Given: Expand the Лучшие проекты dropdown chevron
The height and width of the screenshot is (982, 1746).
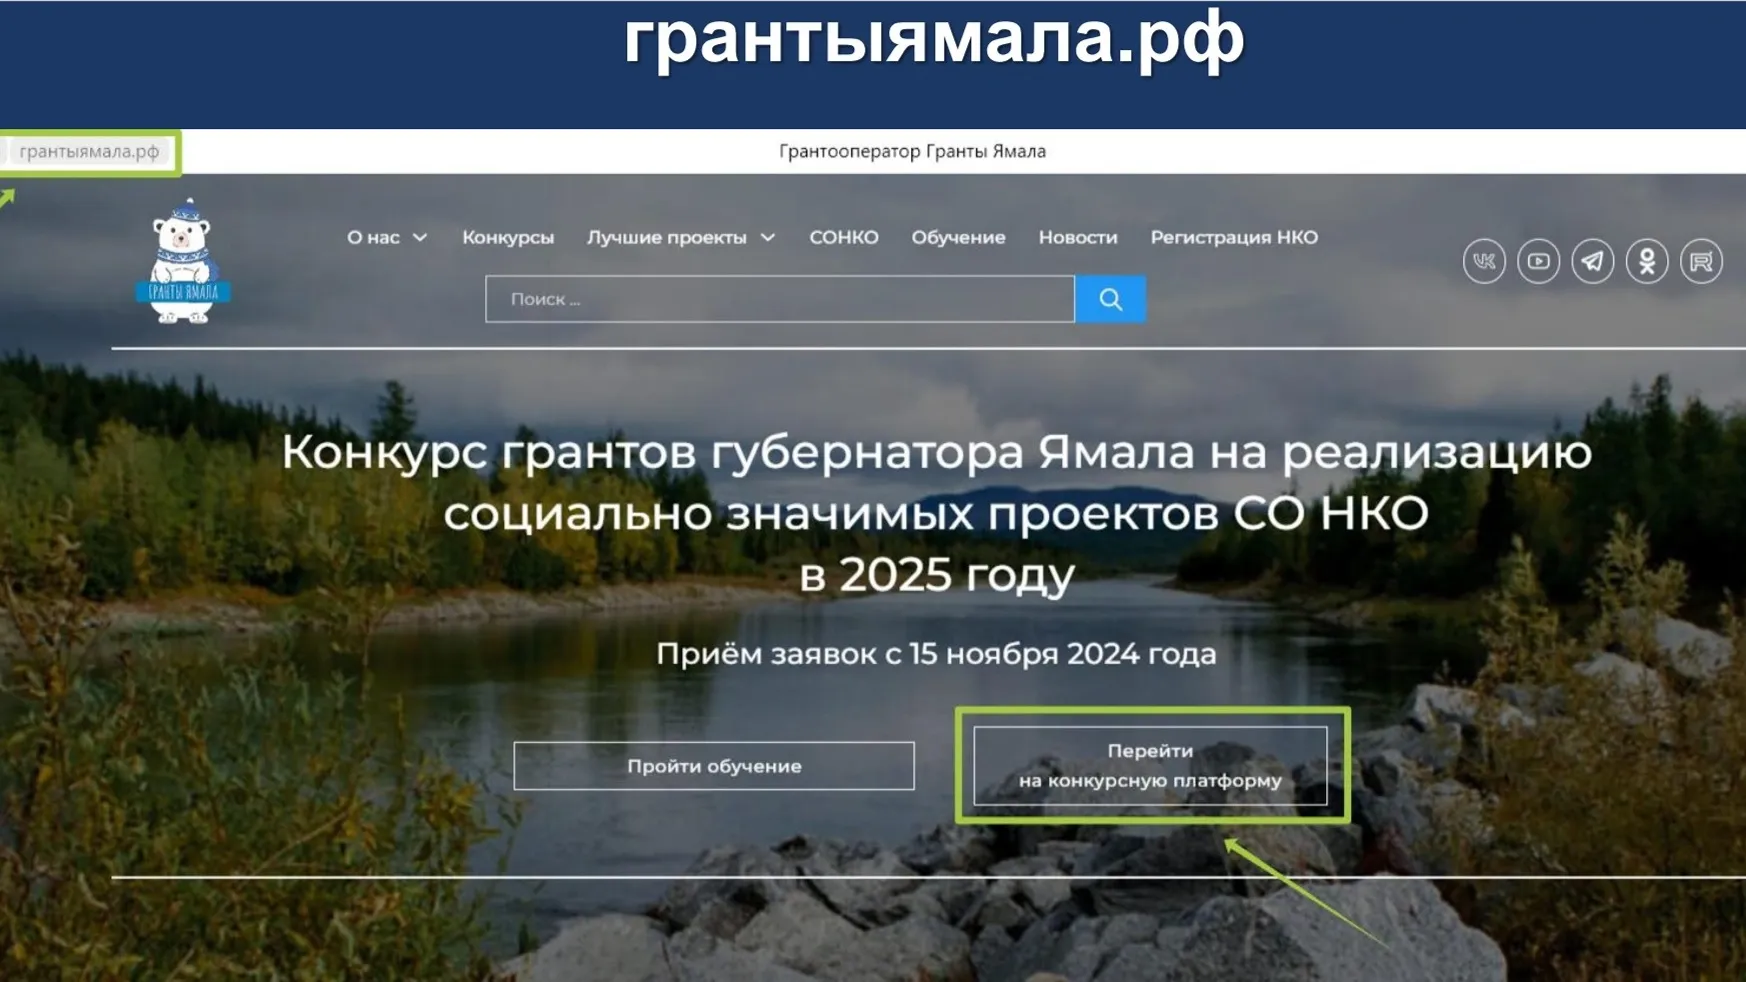Looking at the screenshot, I should tap(768, 238).
